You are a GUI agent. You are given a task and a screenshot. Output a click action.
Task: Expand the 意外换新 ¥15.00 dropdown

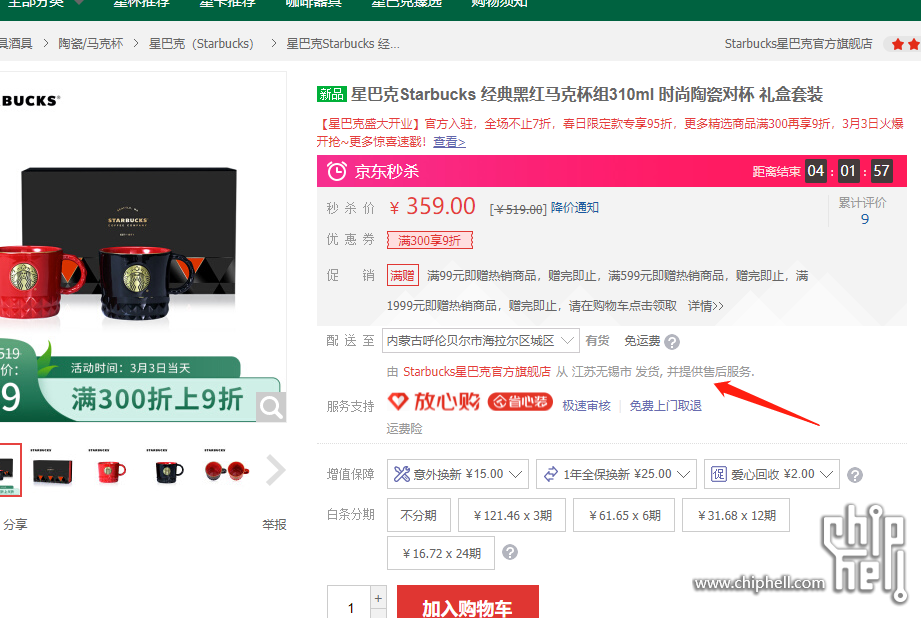[458, 474]
